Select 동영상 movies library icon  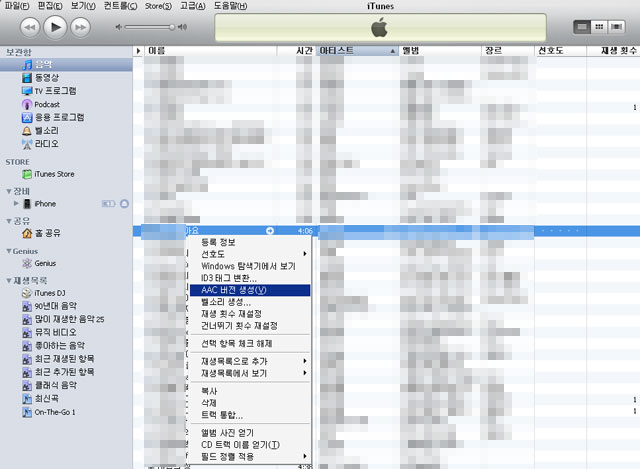pyautogui.click(x=27, y=78)
